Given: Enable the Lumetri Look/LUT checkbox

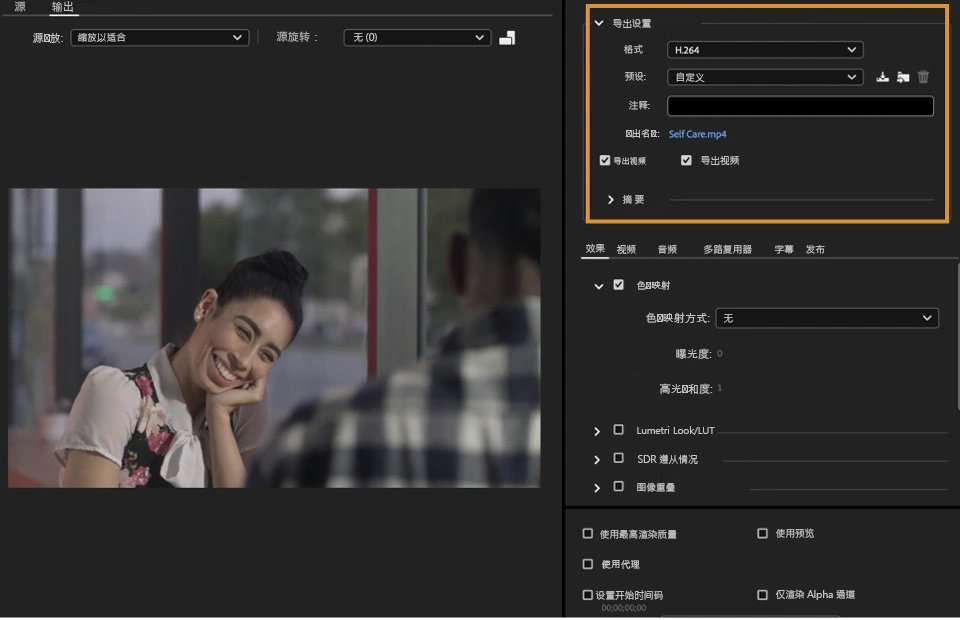Looking at the screenshot, I should (x=618, y=430).
